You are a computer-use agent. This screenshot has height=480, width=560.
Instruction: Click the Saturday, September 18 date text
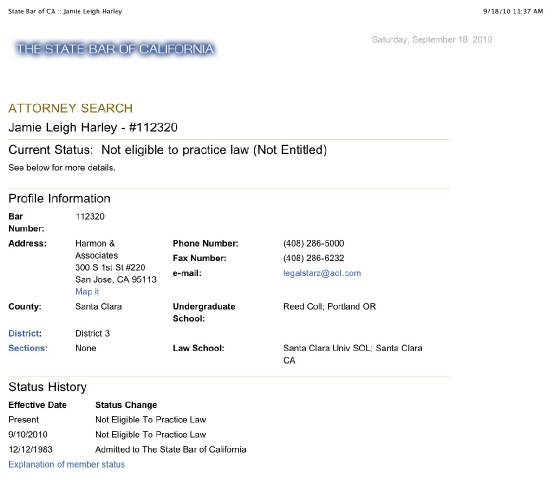coord(432,39)
